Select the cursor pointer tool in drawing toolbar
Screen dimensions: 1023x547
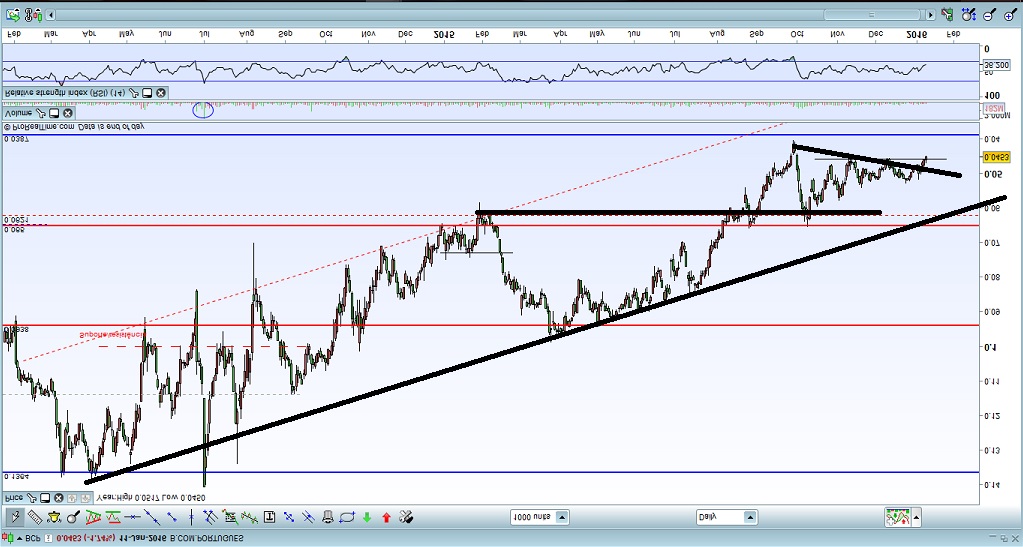[14, 518]
